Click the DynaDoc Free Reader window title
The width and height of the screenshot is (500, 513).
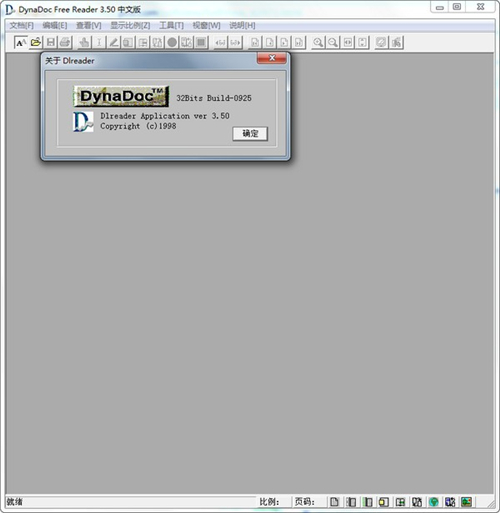pos(79,9)
